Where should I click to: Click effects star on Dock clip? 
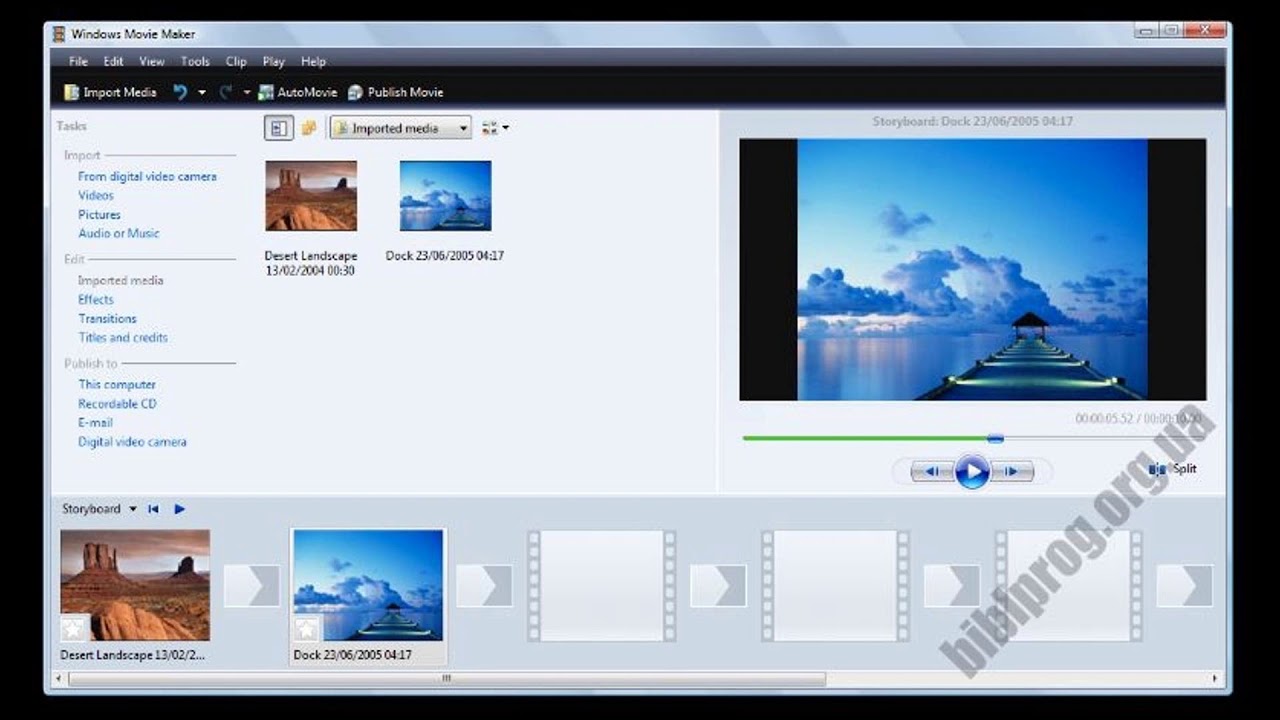[307, 628]
